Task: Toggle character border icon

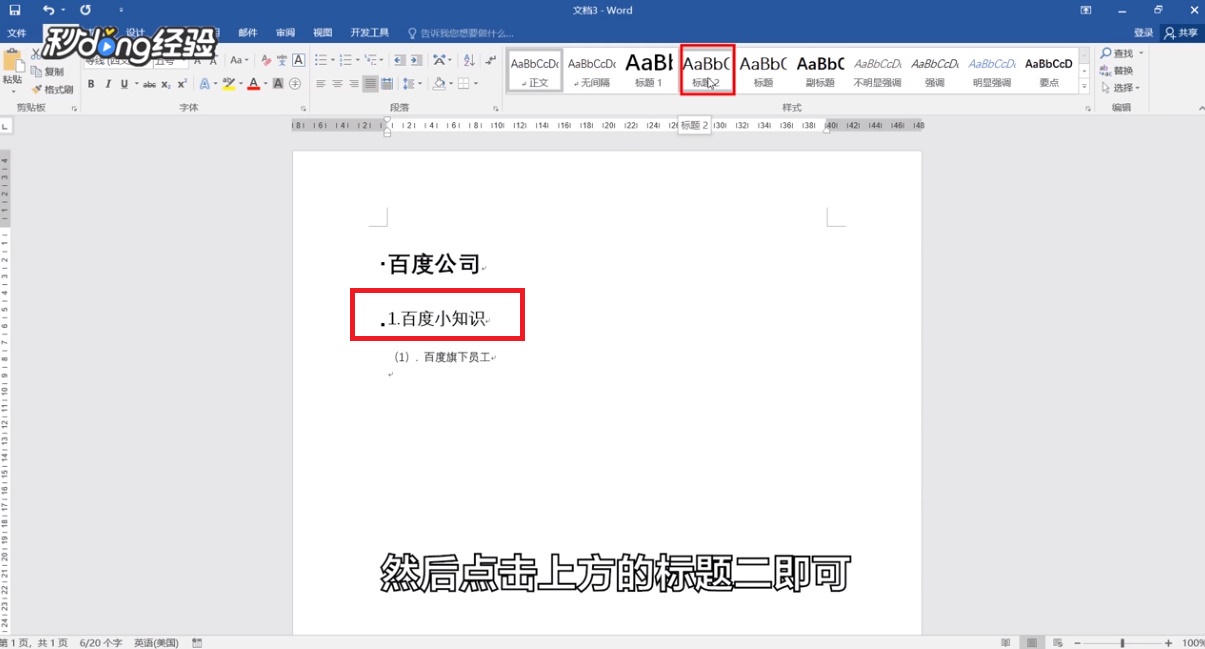Action: [x=298, y=60]
